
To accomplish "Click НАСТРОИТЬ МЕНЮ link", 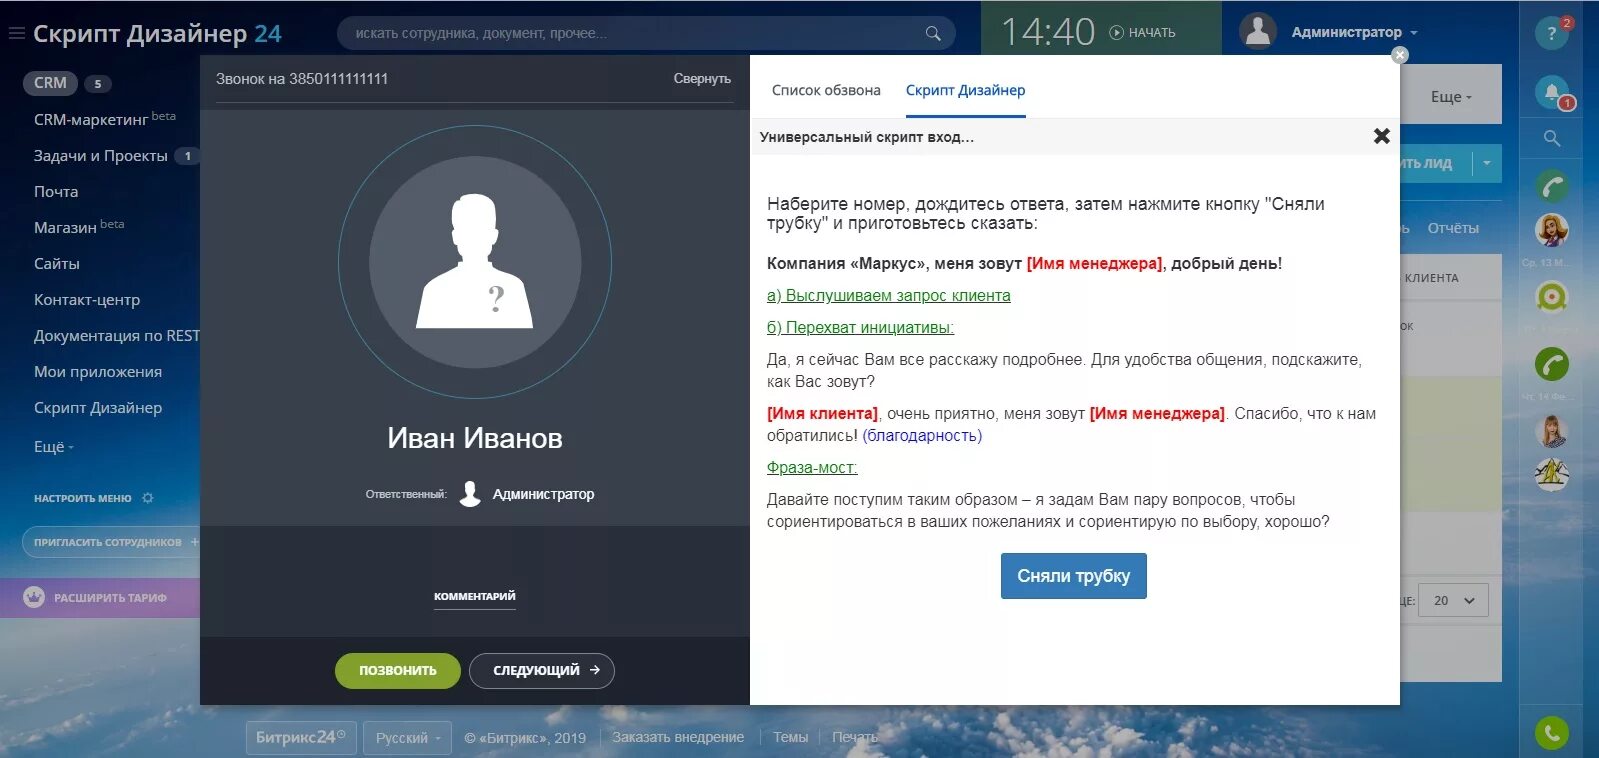I will click(83, 498).
